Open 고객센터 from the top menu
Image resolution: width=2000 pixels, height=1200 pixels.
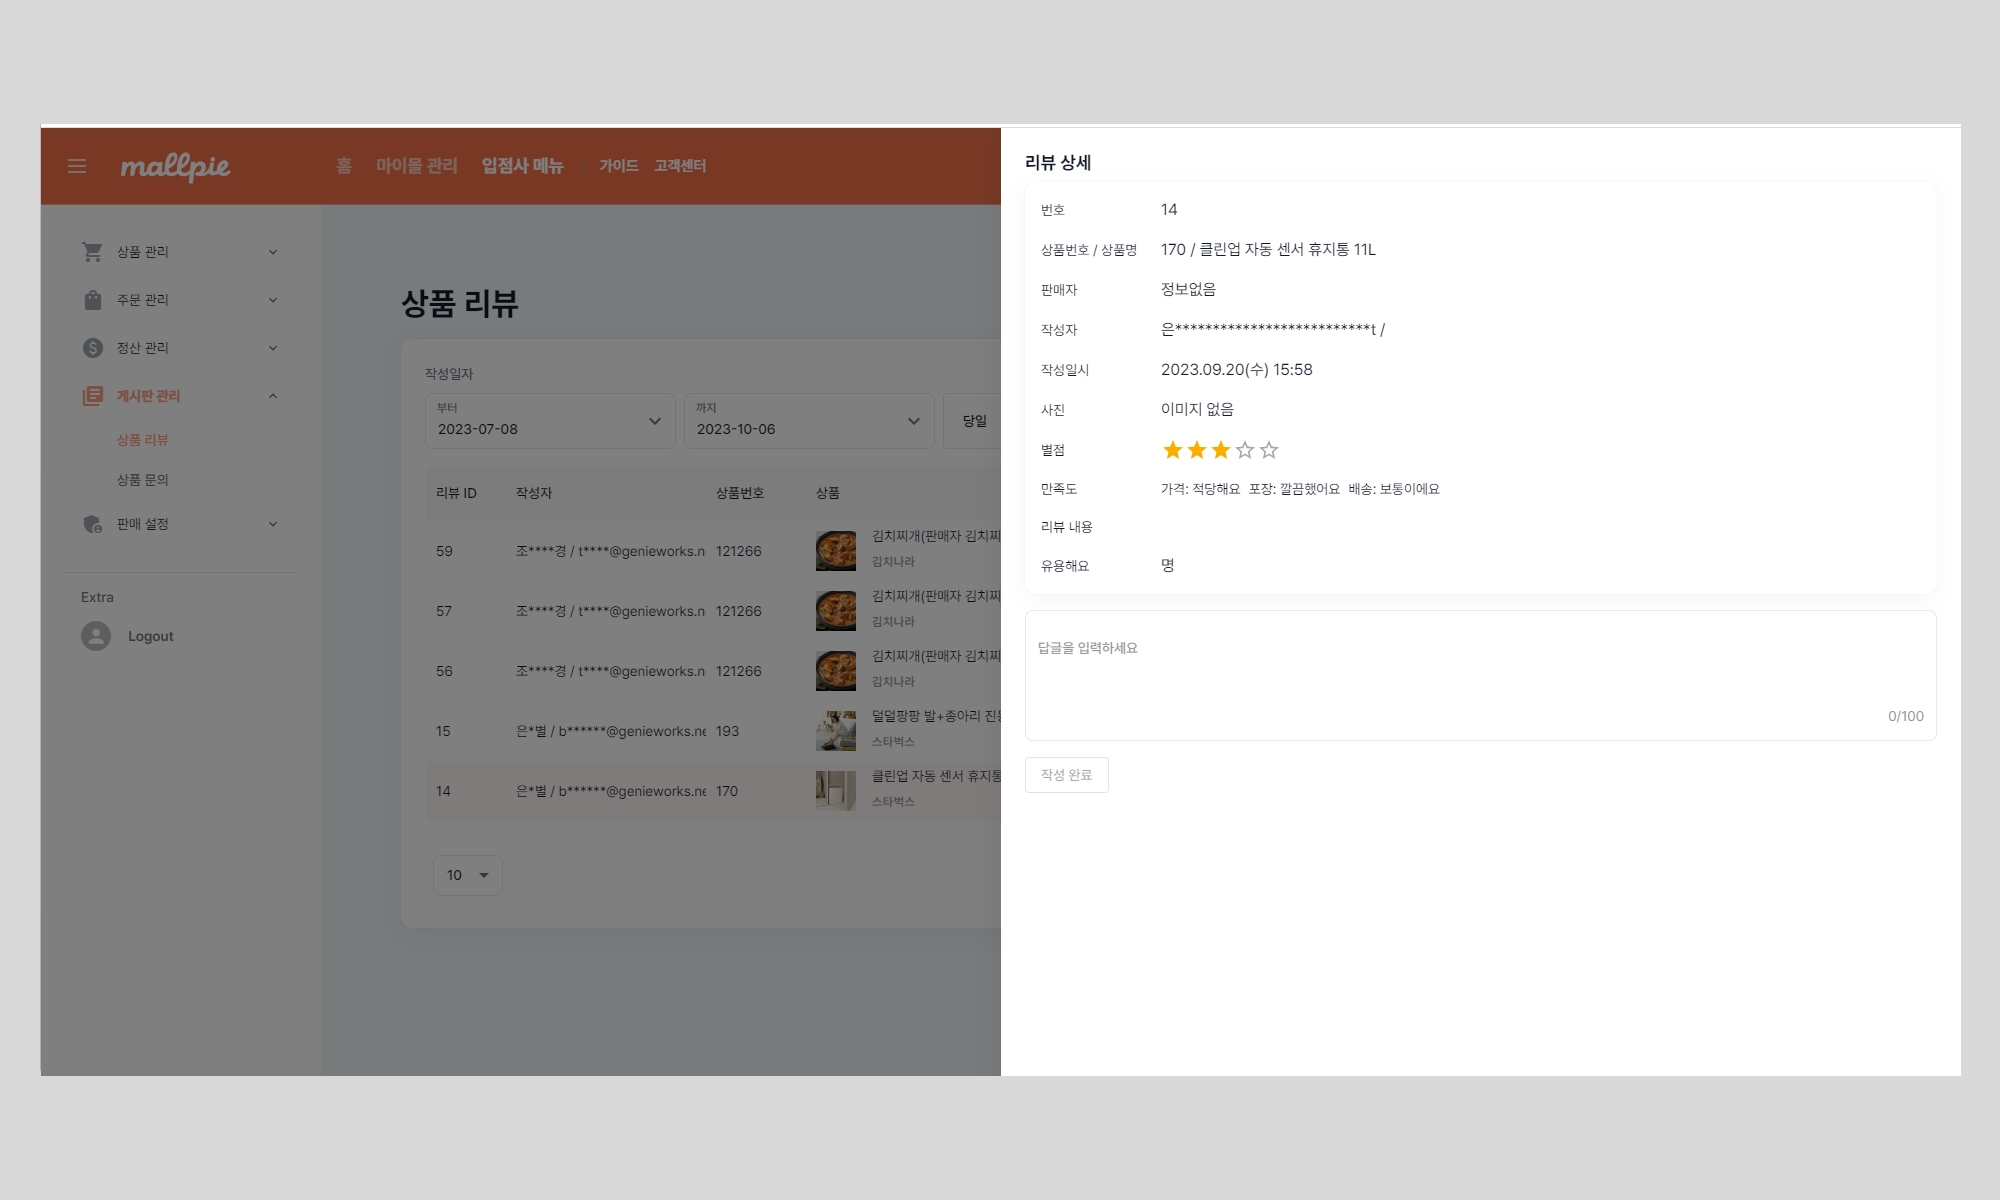(x=680, y=166)
